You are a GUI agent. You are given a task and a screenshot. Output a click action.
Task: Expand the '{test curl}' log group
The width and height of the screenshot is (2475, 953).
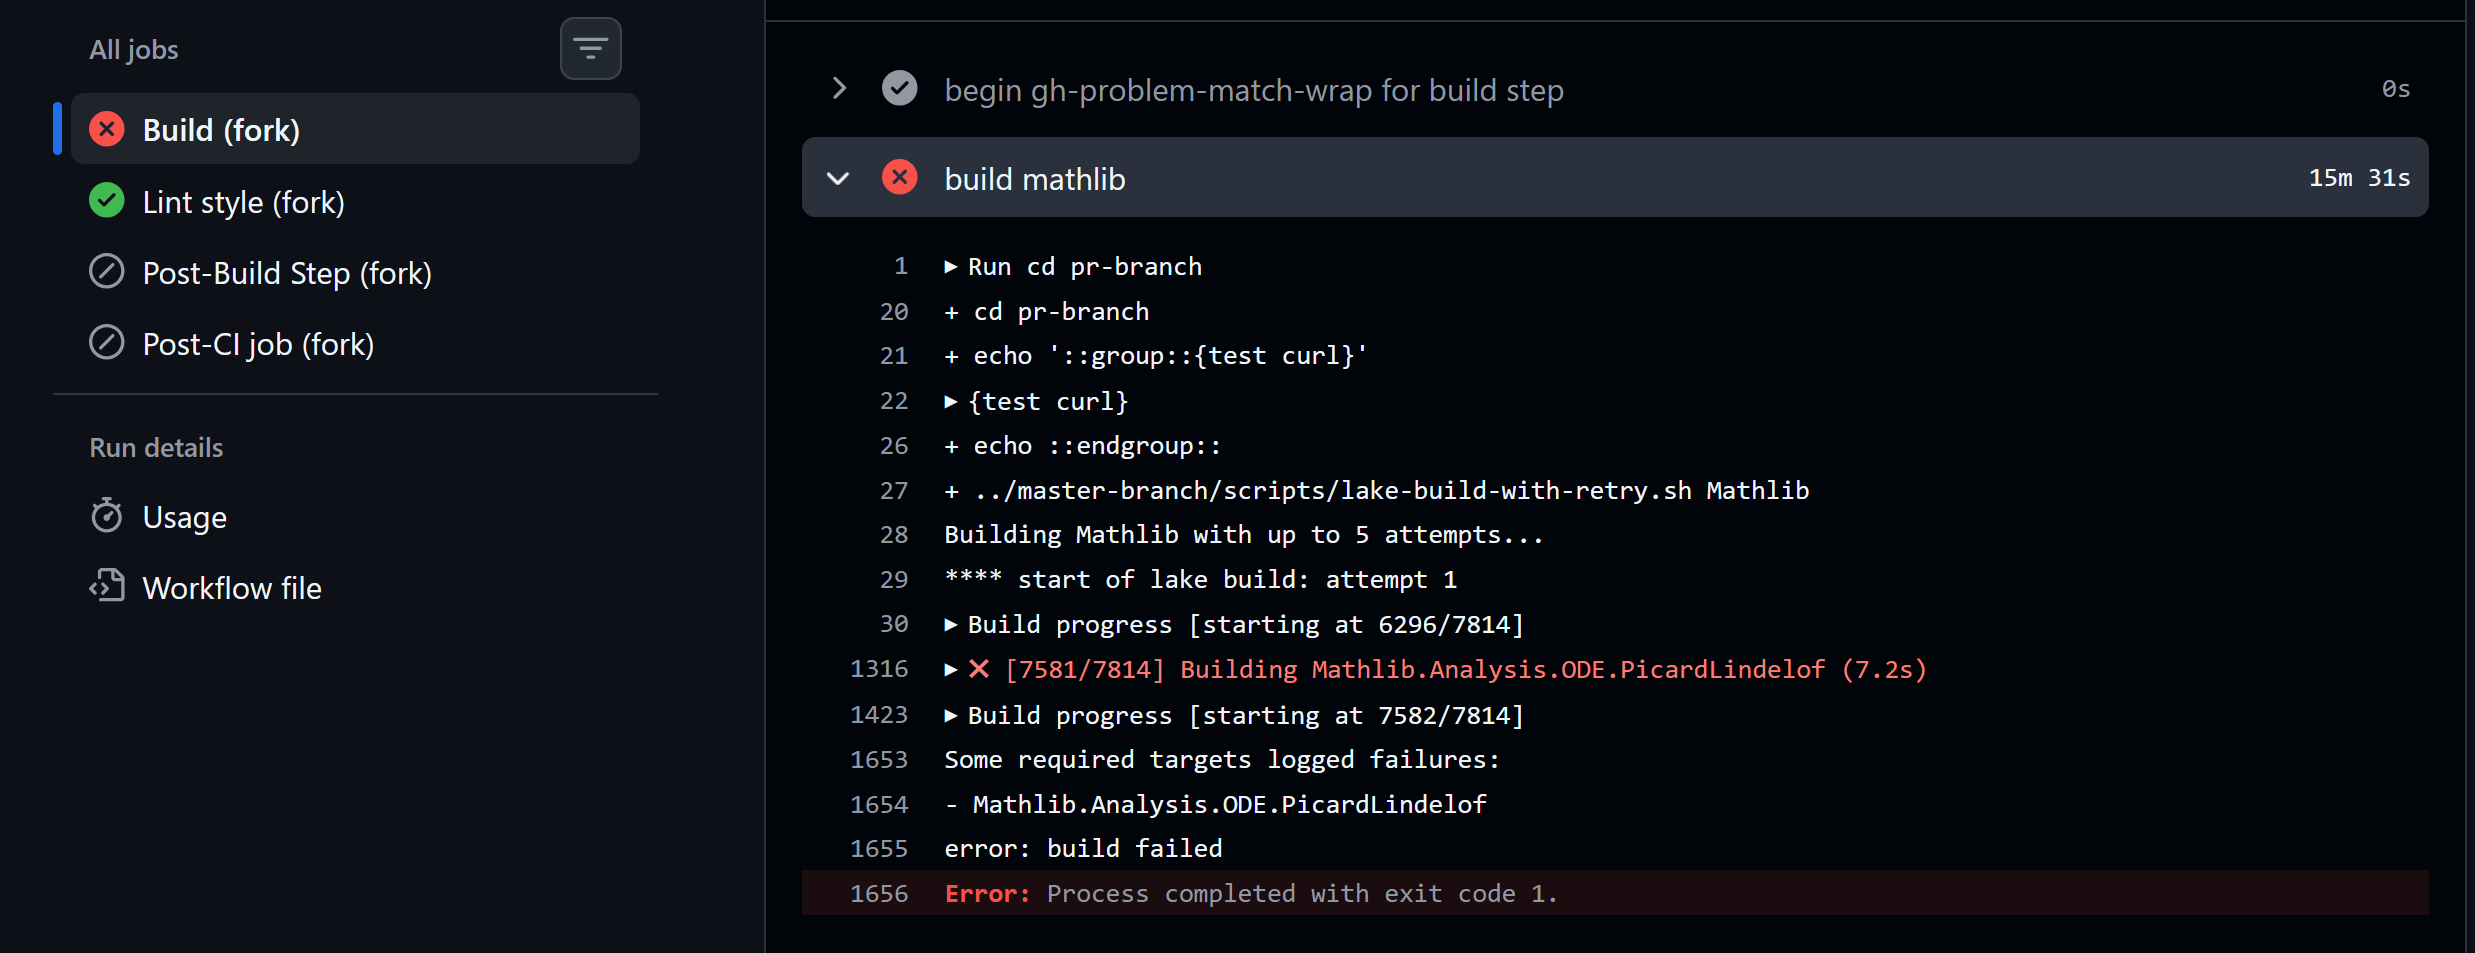click(951, 402)
